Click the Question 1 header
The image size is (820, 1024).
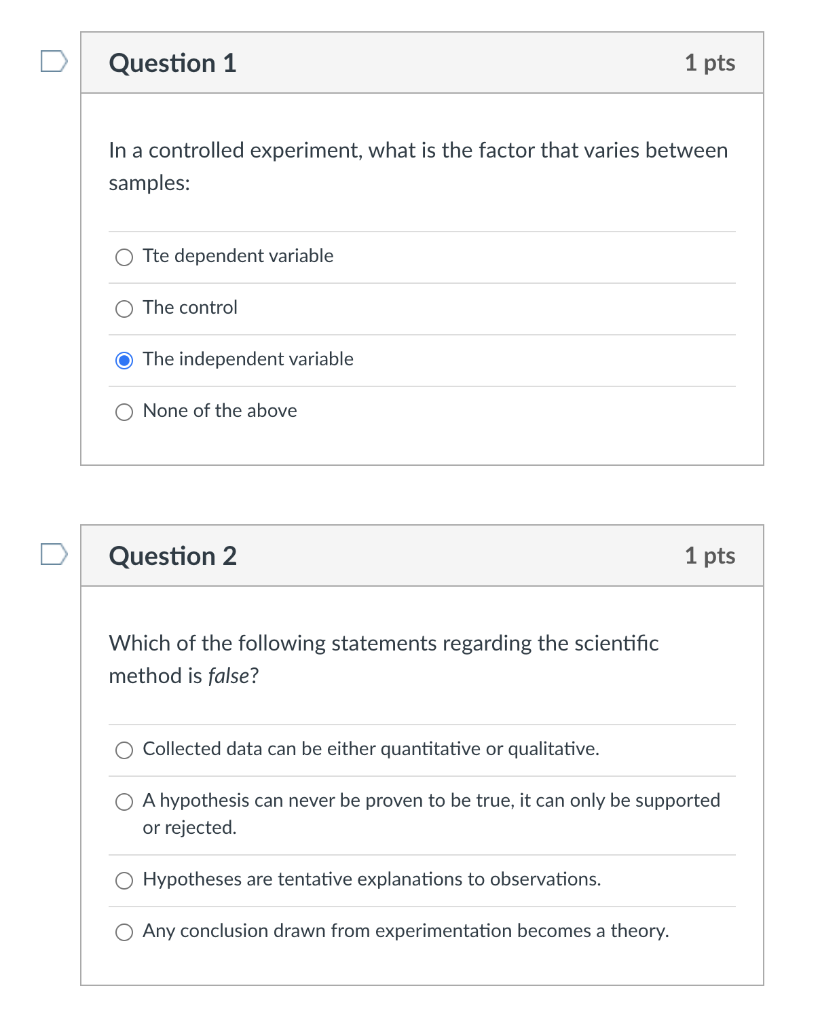[172, 62]
